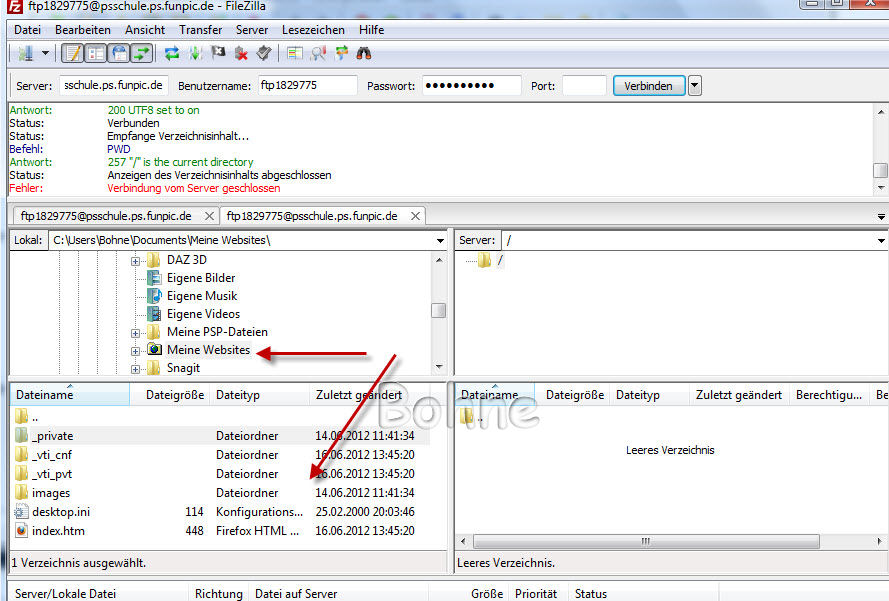Screen dimensions: 889x601
Task: Open the directory listing filters icon
Action: click(294, 53)
